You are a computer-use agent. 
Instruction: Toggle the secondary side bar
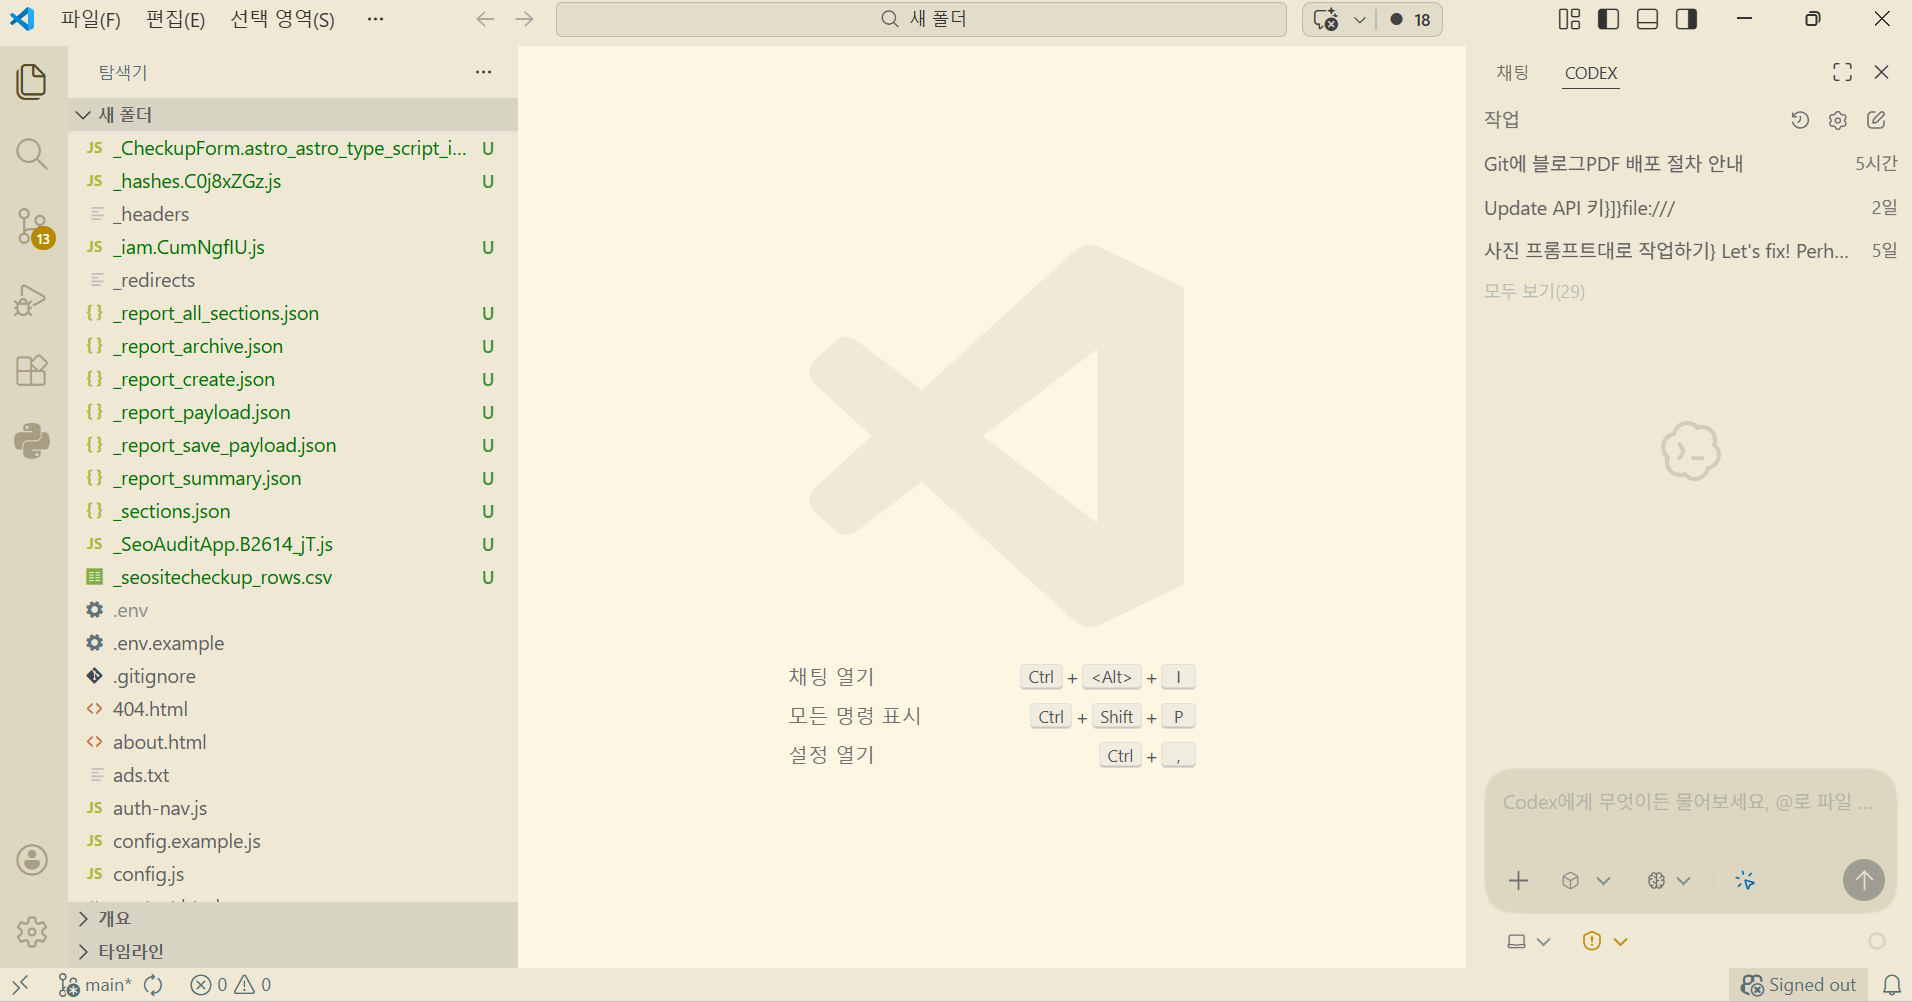click(x=1687, y=19)
